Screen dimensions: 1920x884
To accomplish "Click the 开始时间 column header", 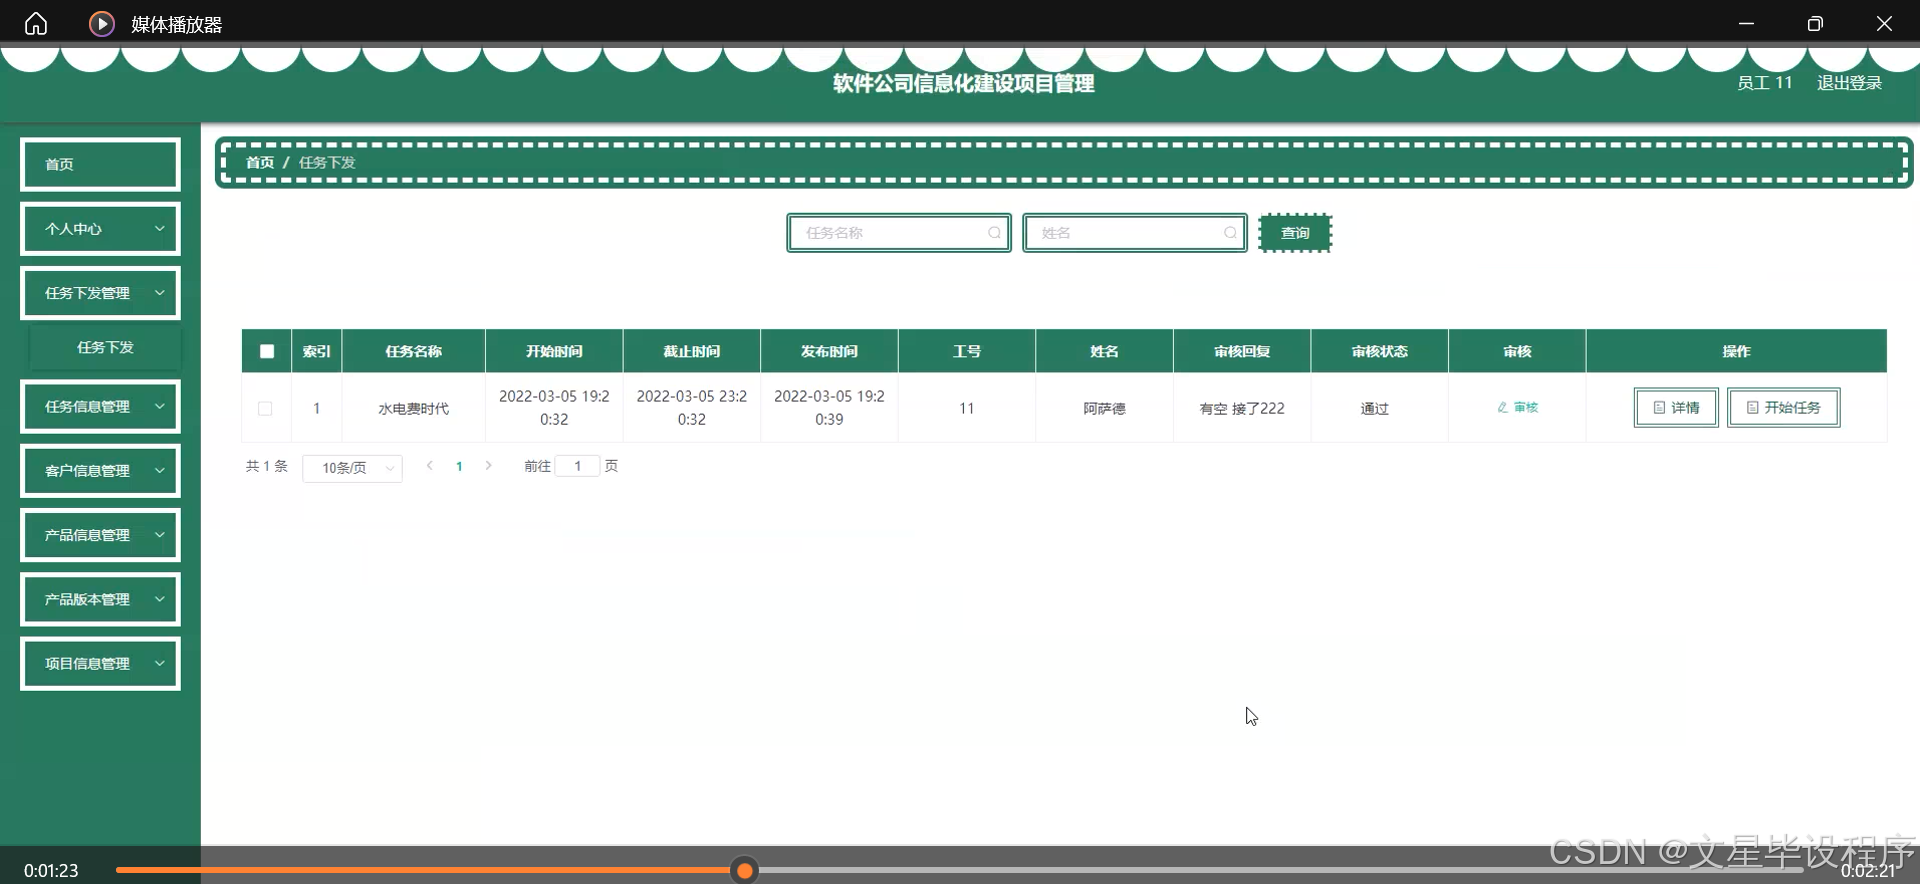I will 554,351.
